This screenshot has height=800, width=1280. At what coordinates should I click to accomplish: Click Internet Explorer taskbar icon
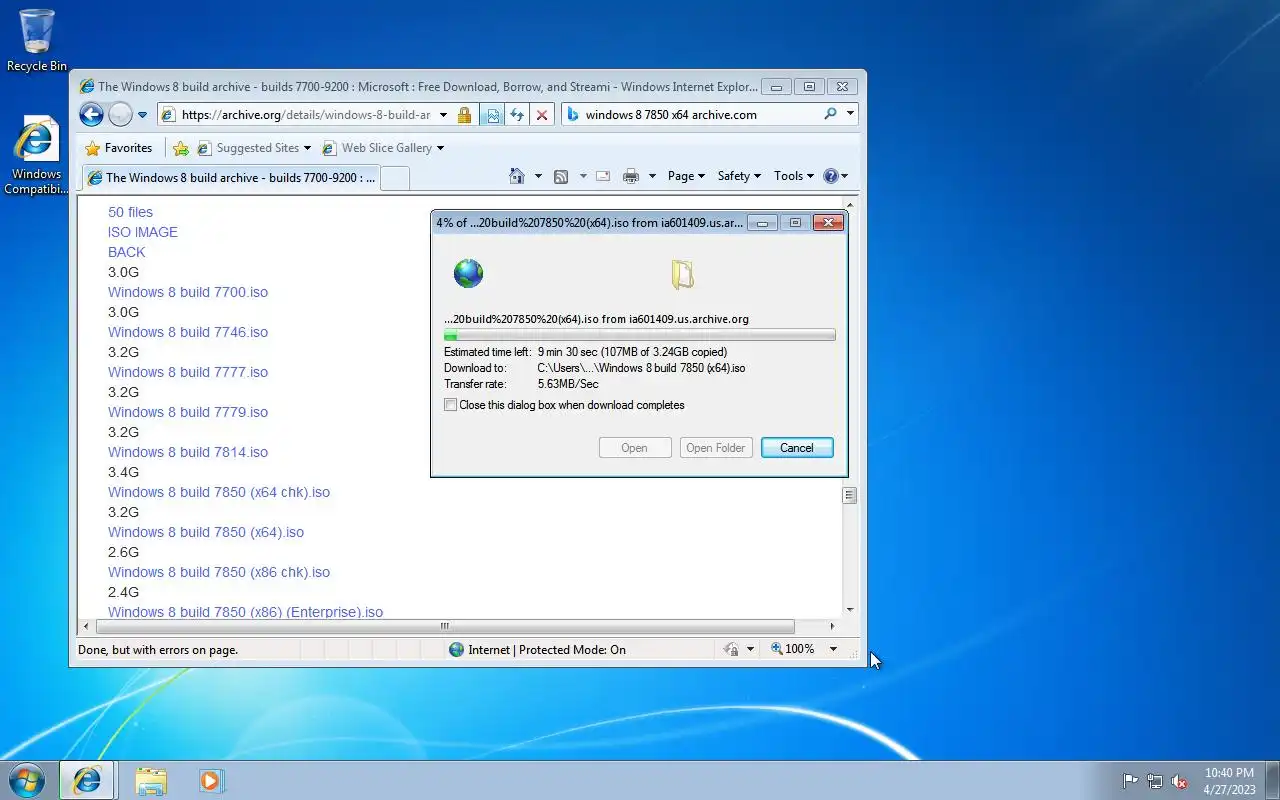(x=87, y=781)
